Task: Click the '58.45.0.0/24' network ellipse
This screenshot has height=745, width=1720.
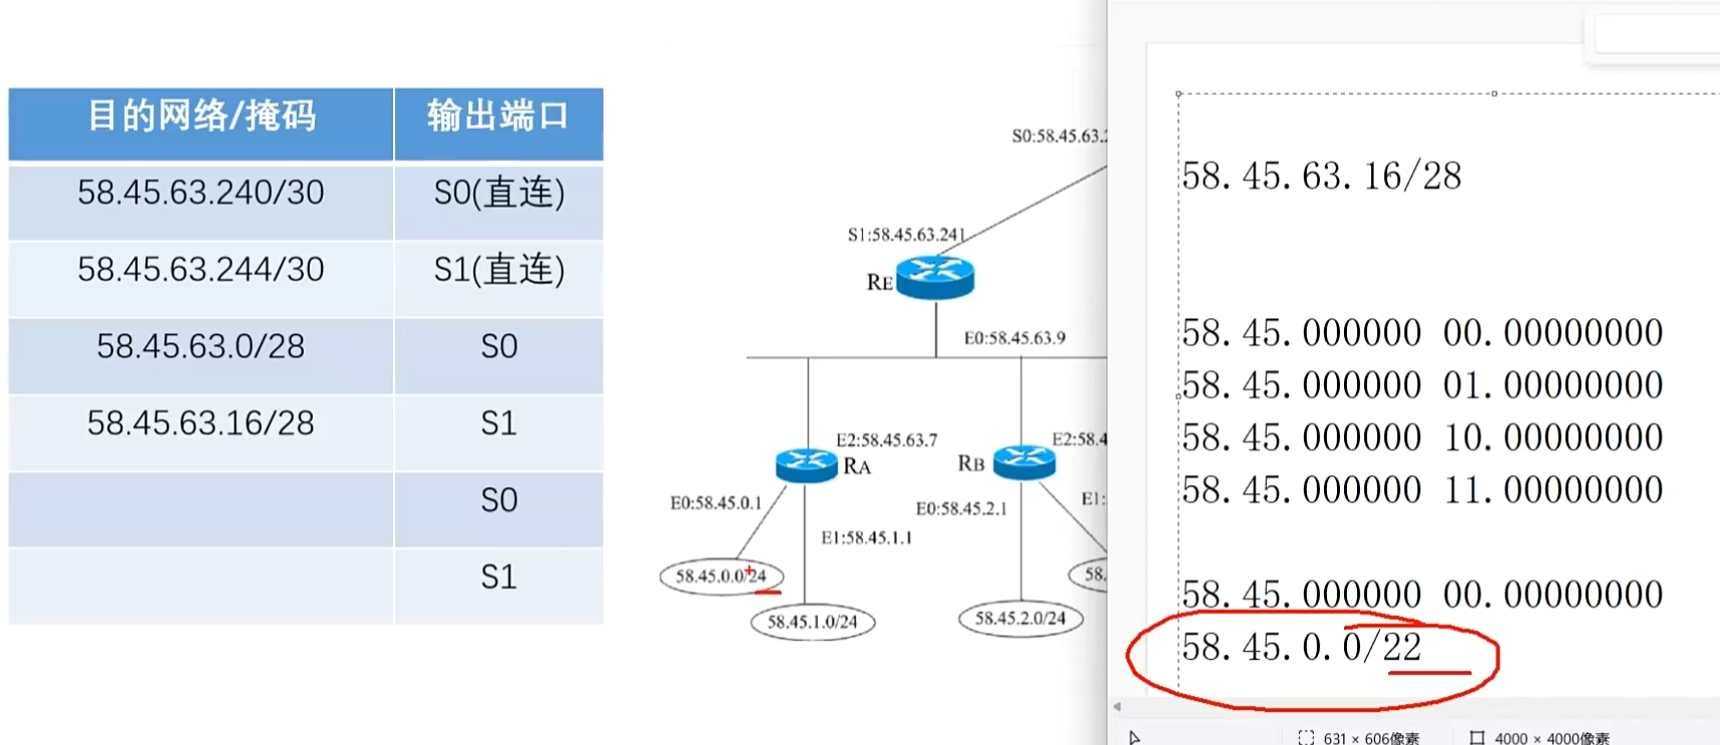Action: [721, 576]
